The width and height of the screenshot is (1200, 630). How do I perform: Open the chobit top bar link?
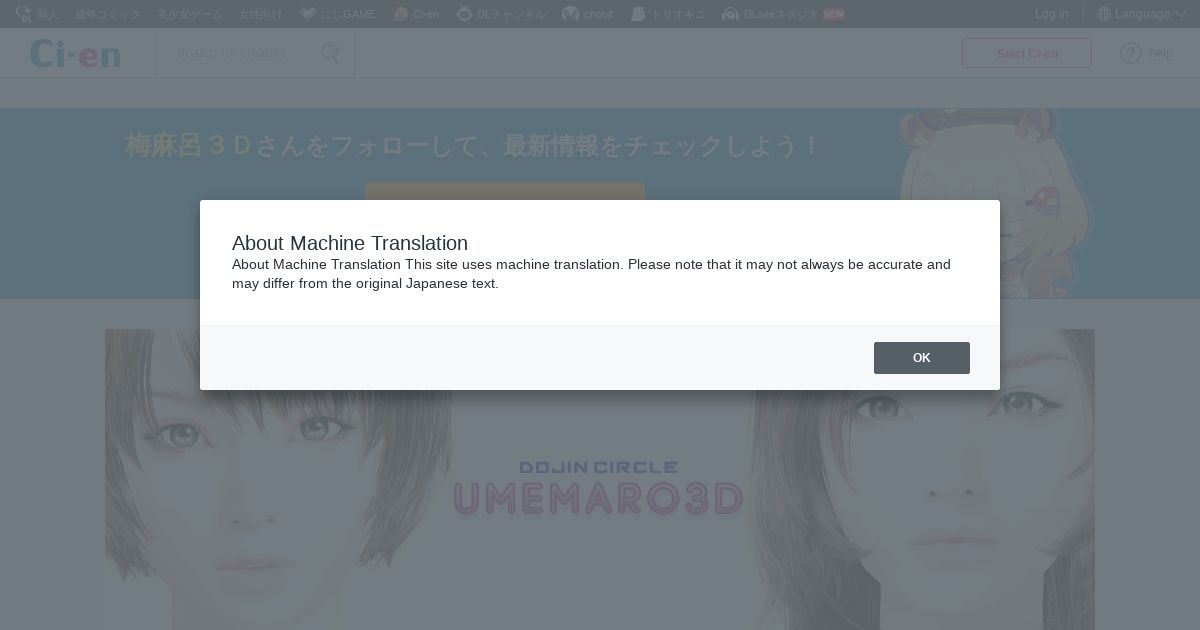point(588,14)
